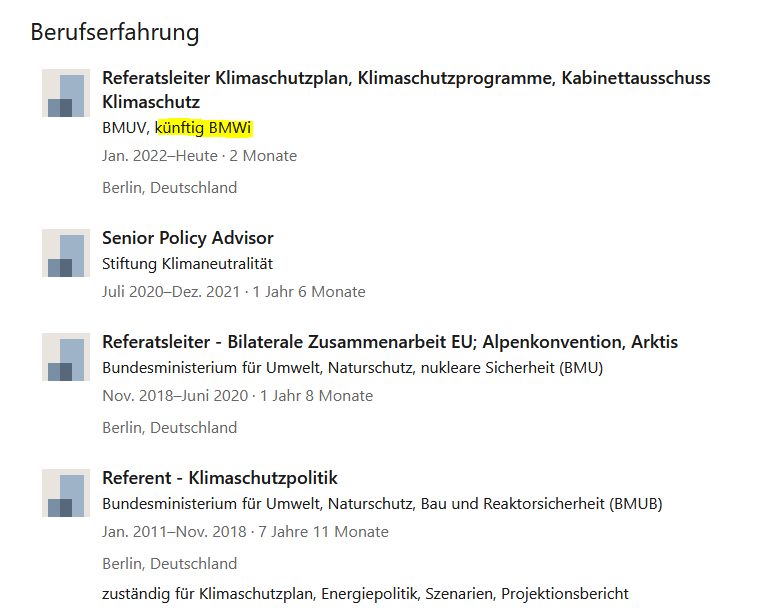Click the 'Nov. 2018–Juni 2020' date range

click(x=175, y=396)
